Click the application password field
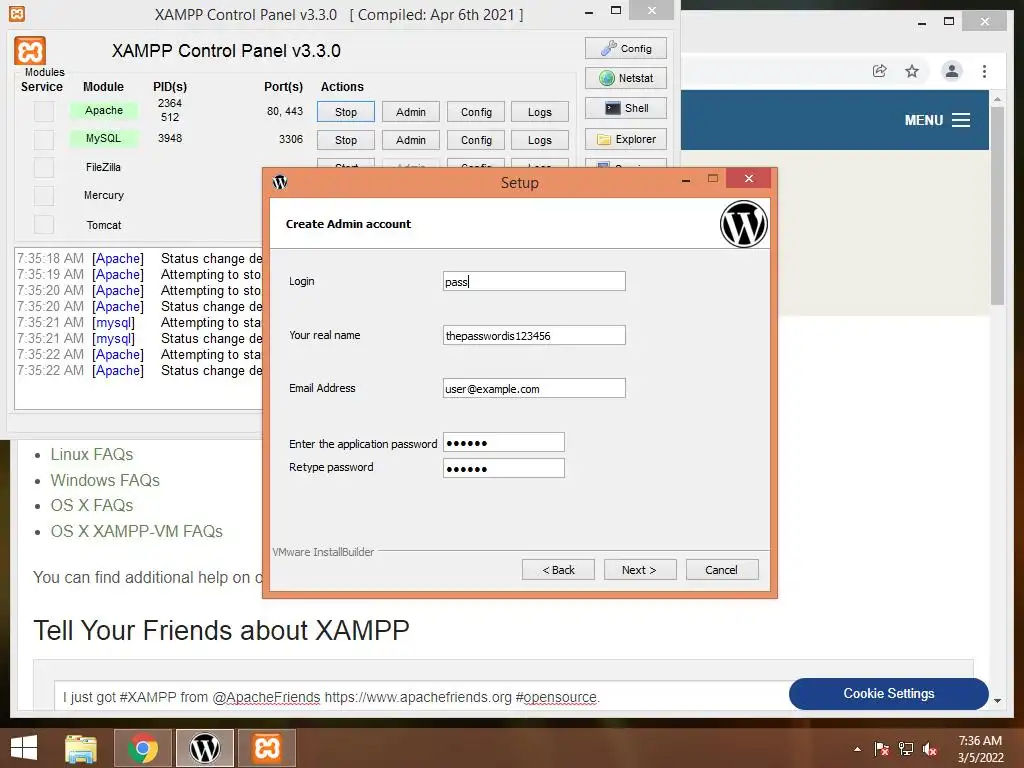Image resolution: width=1024 pixels, height=768 pixels. click(x=504, y=442)
